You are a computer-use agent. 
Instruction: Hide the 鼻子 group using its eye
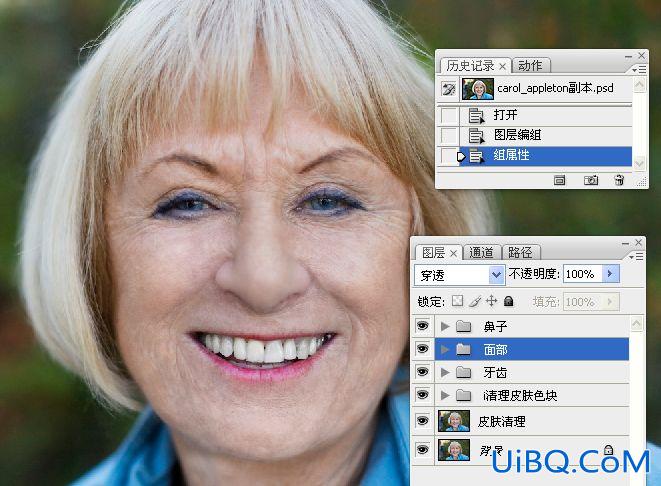tap(422, 326)
